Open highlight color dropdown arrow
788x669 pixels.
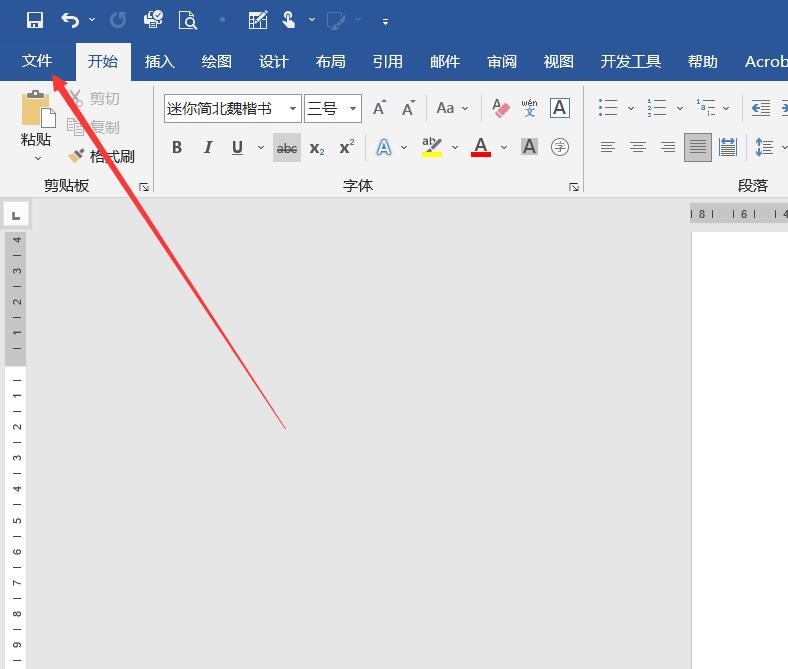(x=455, y=147)
